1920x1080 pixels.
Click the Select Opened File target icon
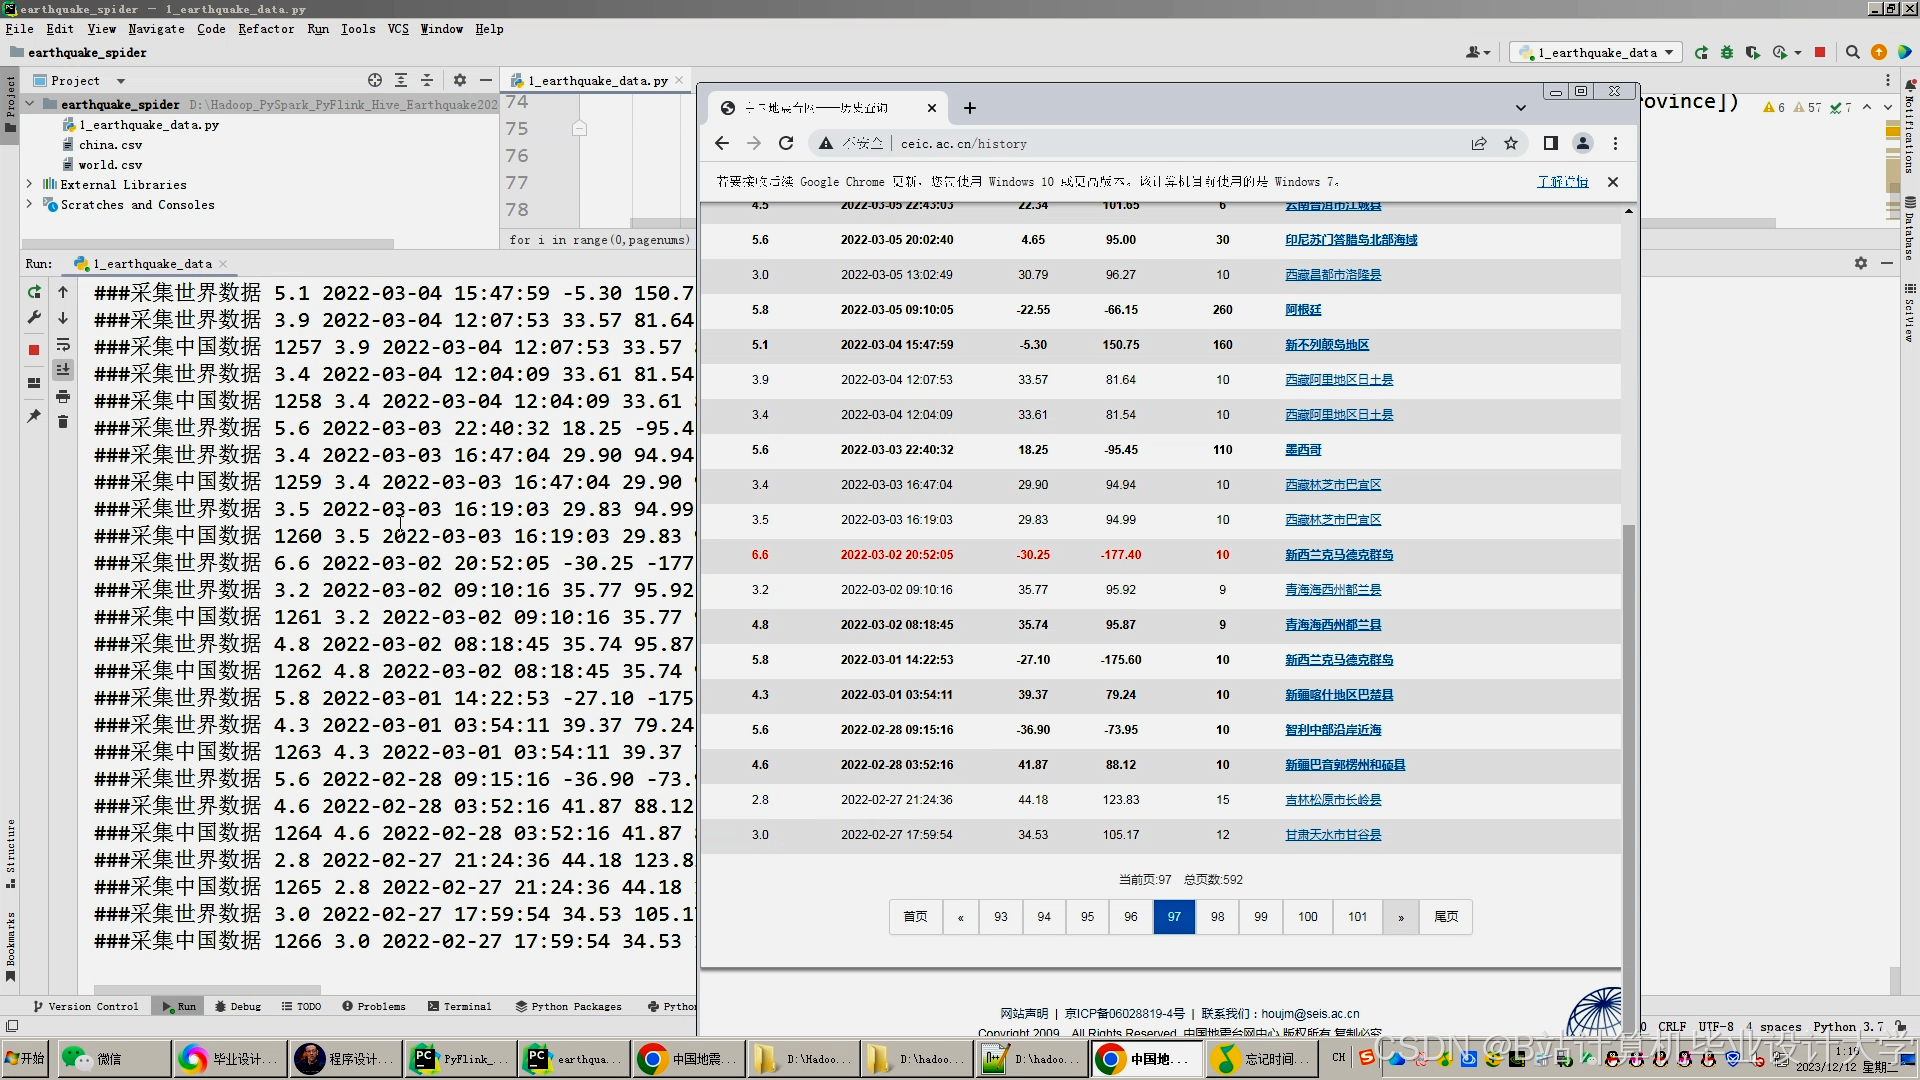tap(375, 80)
